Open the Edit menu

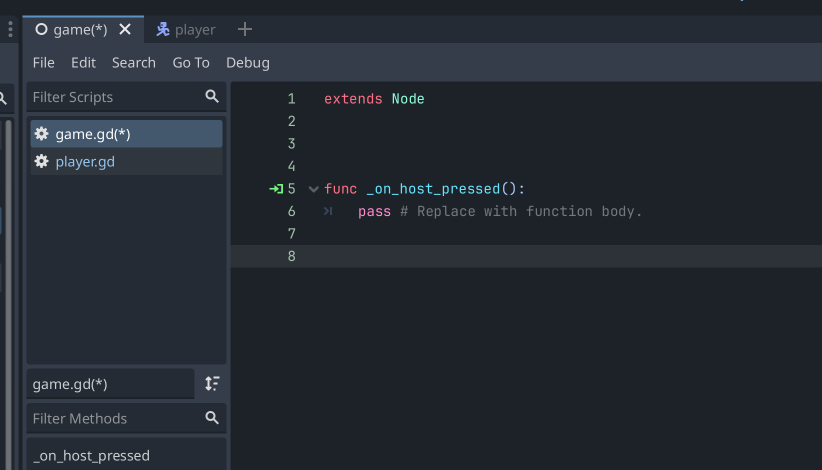pyautogui.click(x=83, y=63)
